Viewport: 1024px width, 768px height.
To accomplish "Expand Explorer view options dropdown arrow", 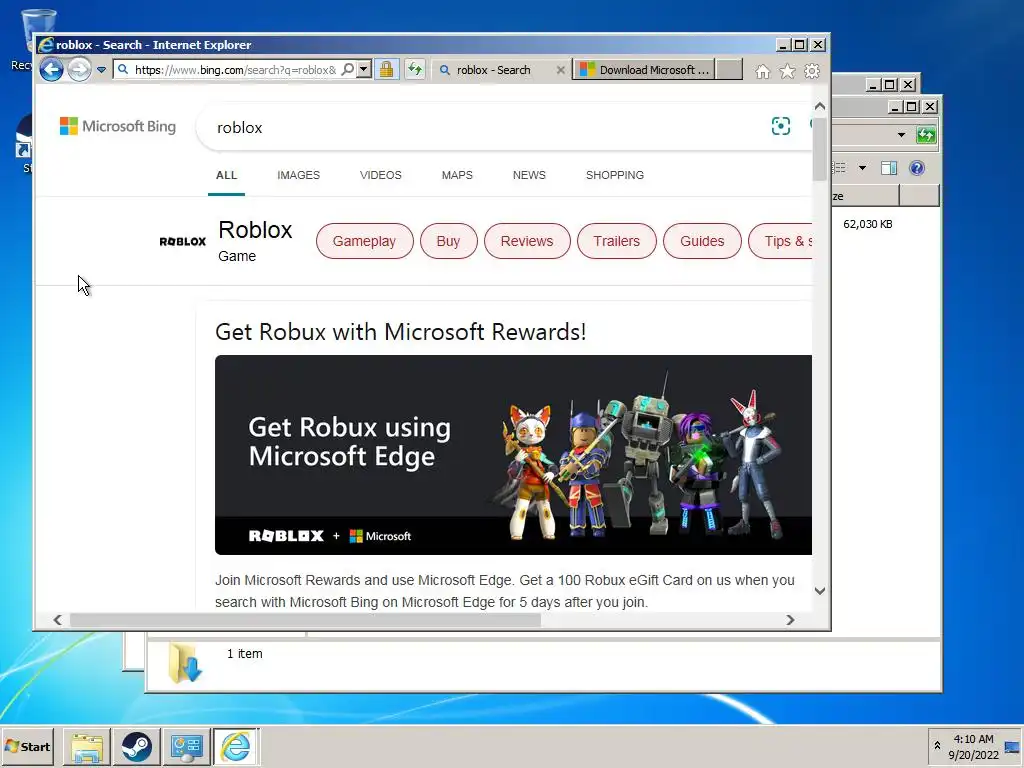I will [862, 168].
